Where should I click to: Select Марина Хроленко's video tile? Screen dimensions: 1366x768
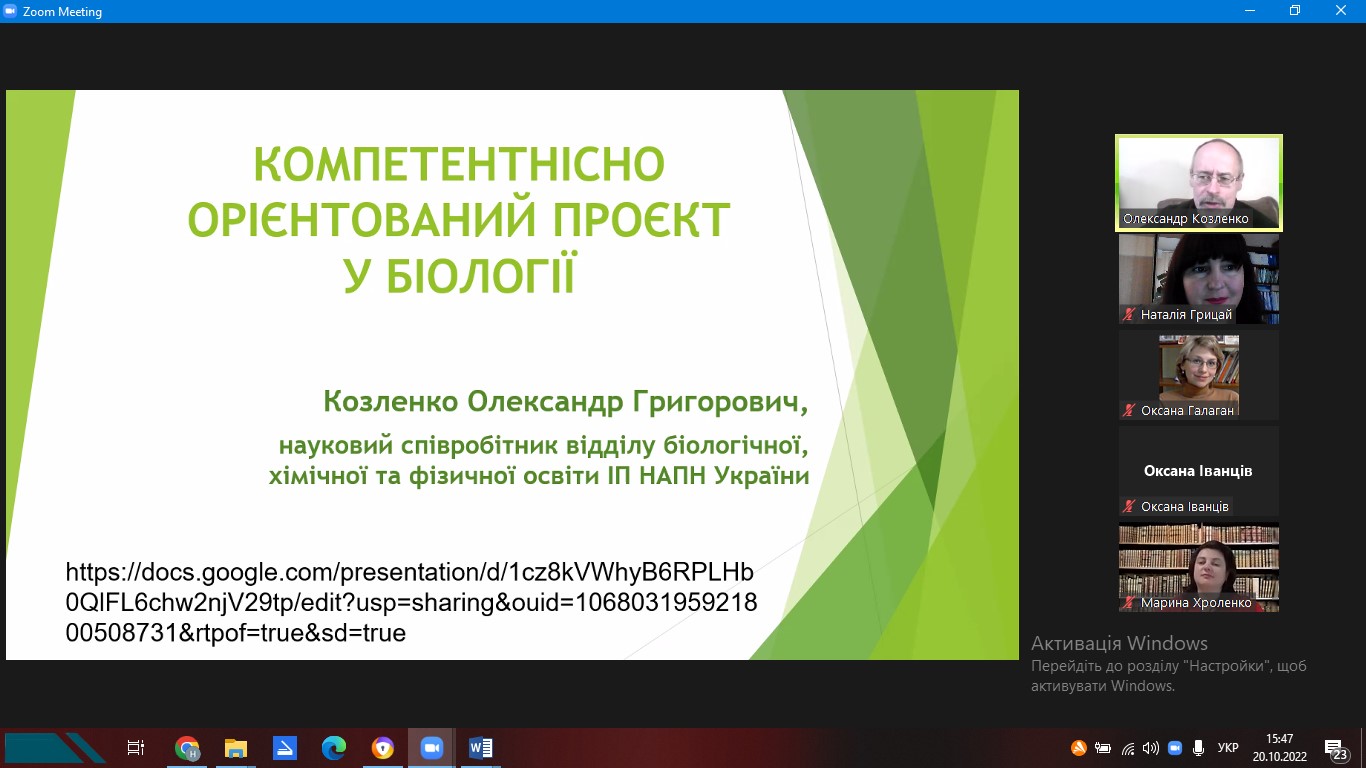(1199, 567)
